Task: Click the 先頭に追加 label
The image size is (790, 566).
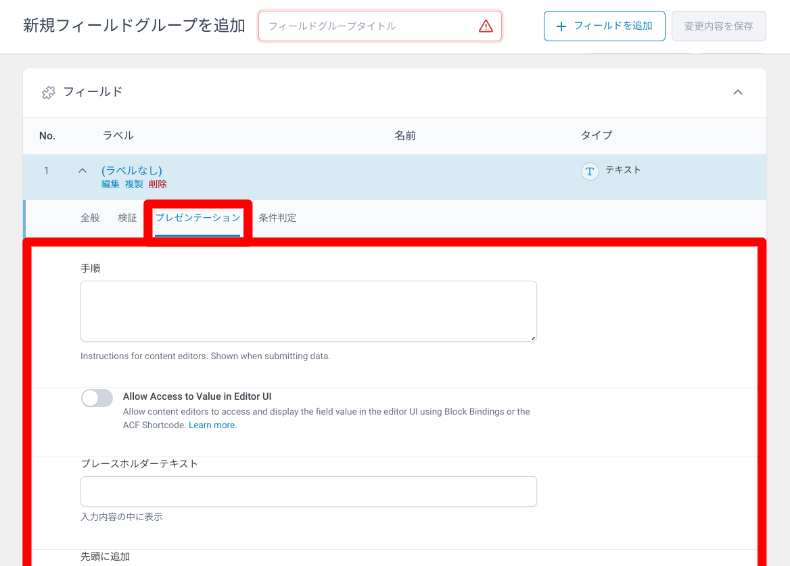Action: (x=105, y=556)
